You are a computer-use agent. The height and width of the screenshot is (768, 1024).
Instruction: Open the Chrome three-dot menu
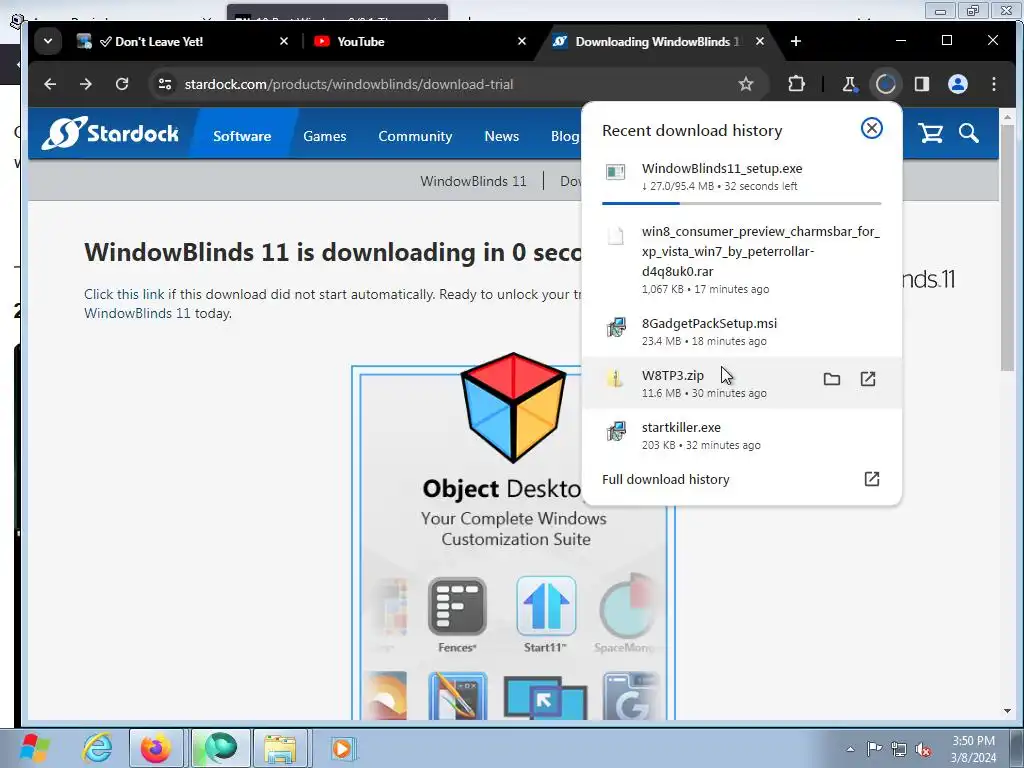pyautogui.click(x=993, y=84)
